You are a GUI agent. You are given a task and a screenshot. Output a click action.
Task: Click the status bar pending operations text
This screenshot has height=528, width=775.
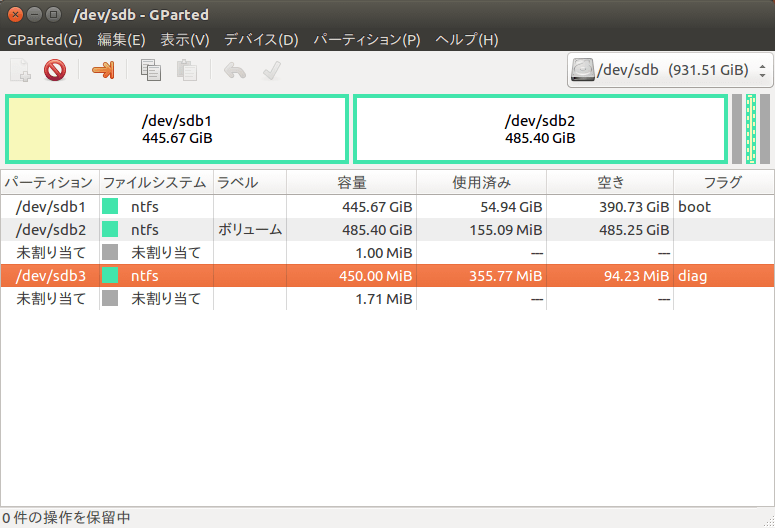tap(66, 518)
